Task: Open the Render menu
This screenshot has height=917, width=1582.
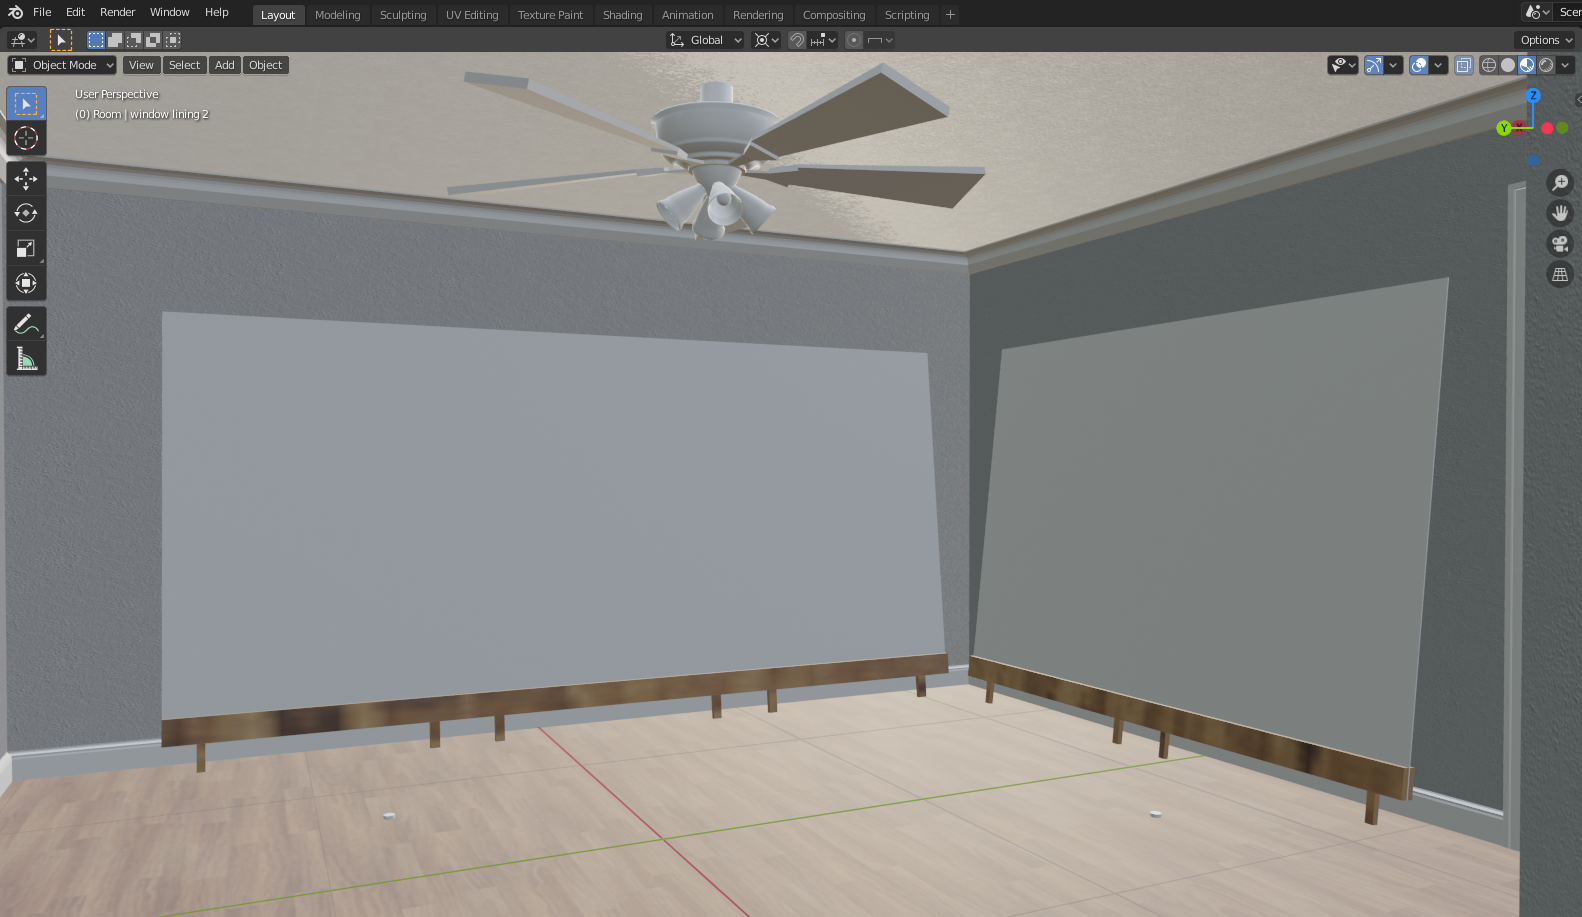Action: [117, 12]
